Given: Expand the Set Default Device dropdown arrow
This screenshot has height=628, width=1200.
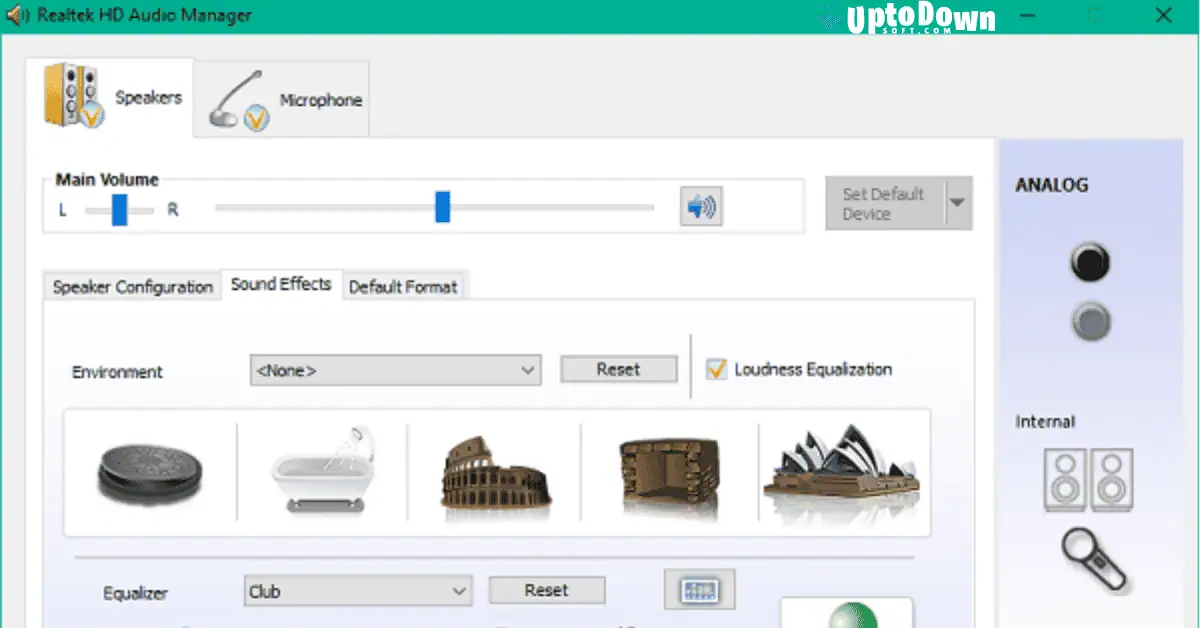Looking at the screenshot, I should [x=959, y=202].
